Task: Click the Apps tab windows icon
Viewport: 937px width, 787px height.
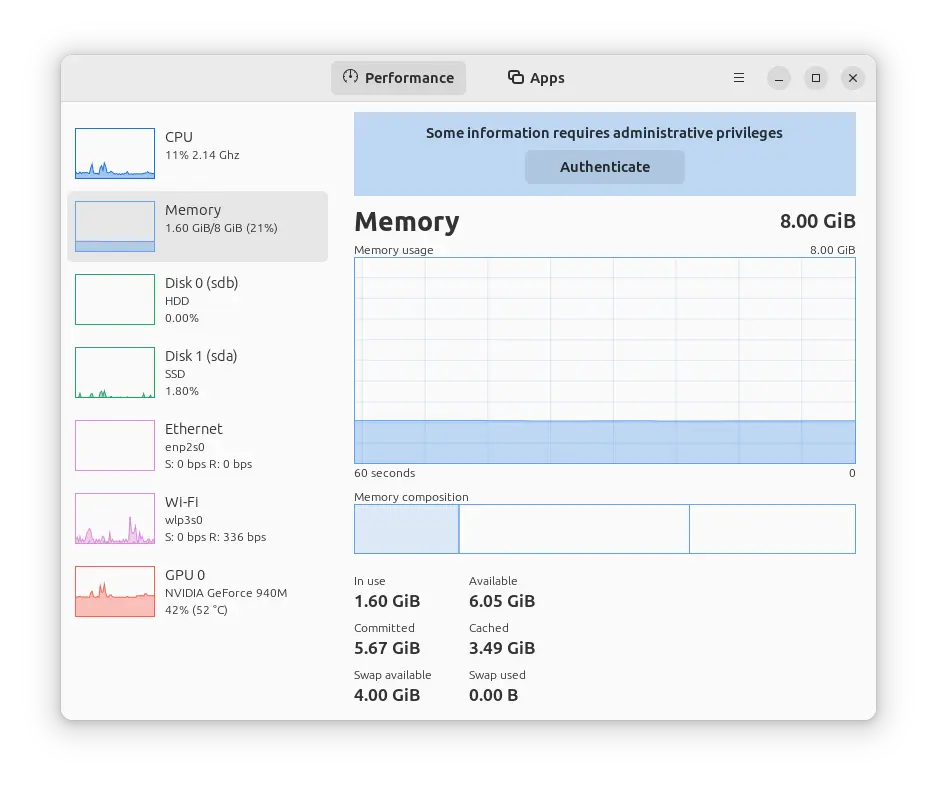Action: coord(516,77)
